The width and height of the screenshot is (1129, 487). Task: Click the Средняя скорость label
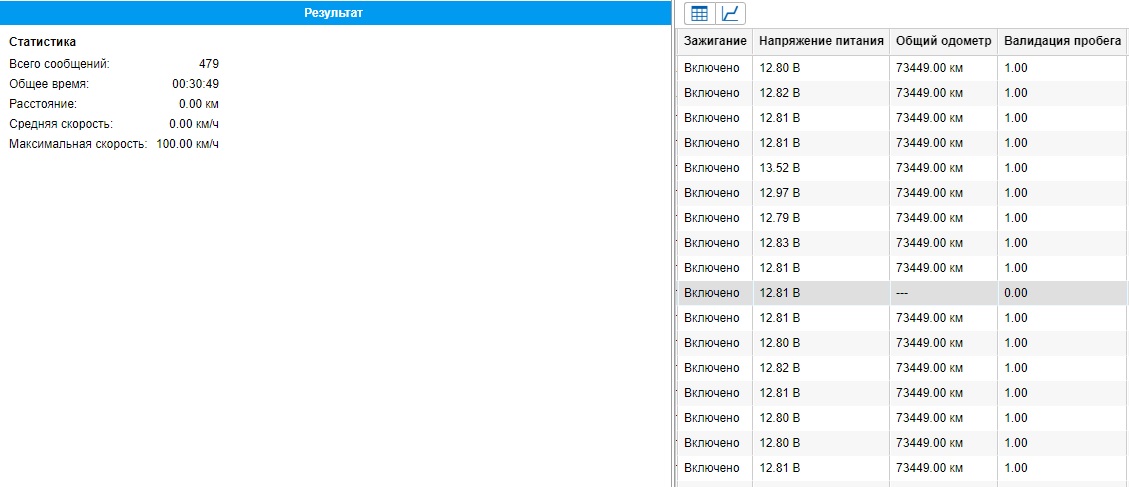(60, 124)
